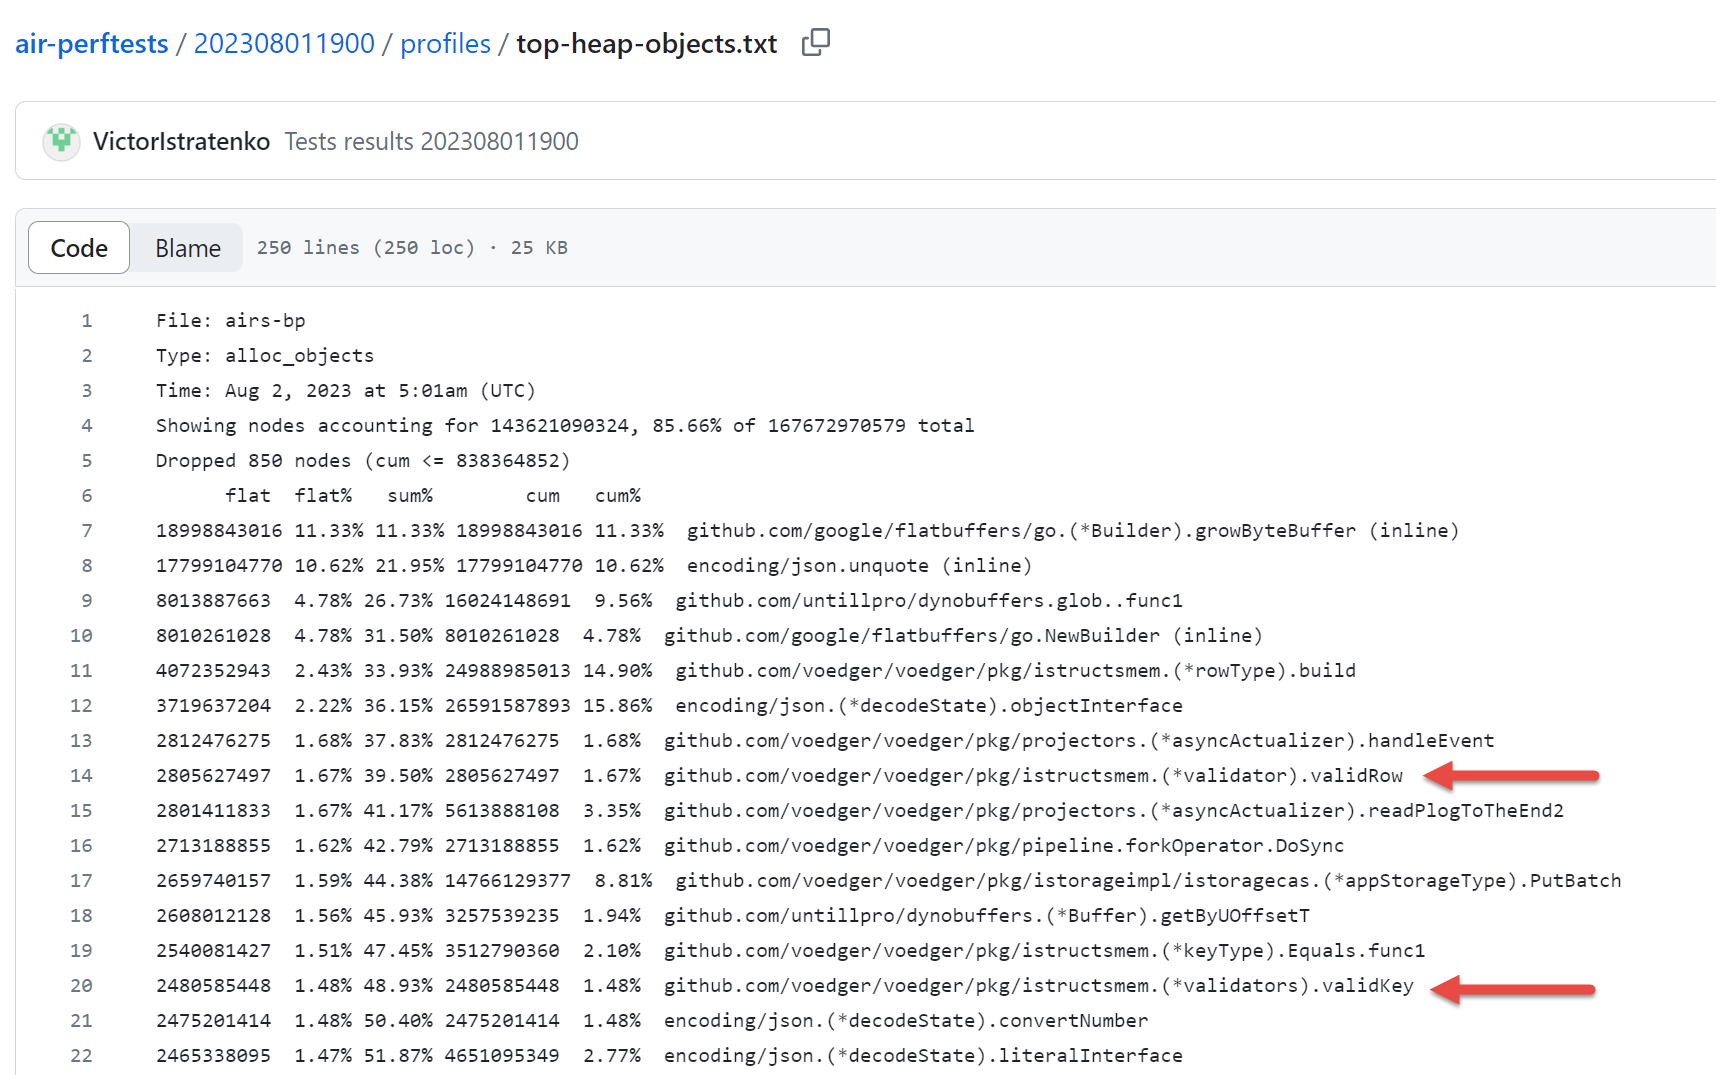Select line number 9 with dynobuffers func1
The height and width of the screenshot is (1075, 1716).
pyautogui.click(x=86, y=600)
